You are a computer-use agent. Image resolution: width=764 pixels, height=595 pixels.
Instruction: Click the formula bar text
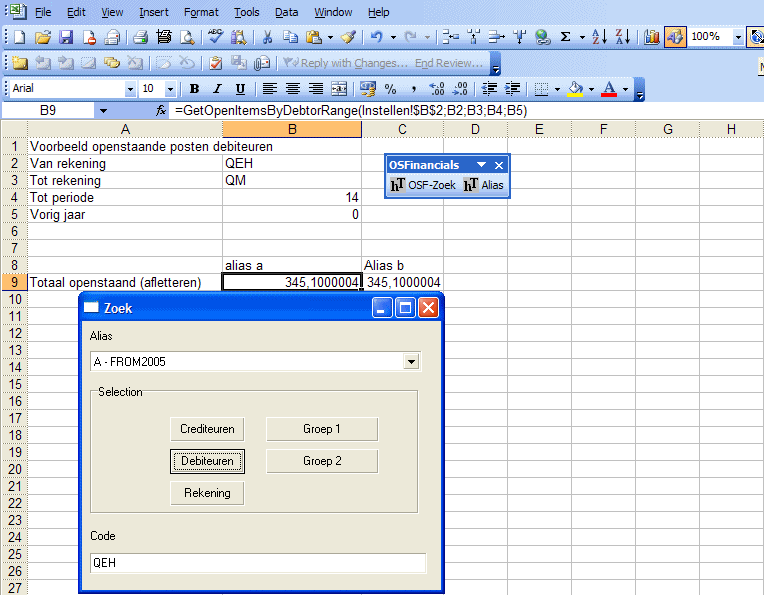pyautogui.click(x=351, y=111)
